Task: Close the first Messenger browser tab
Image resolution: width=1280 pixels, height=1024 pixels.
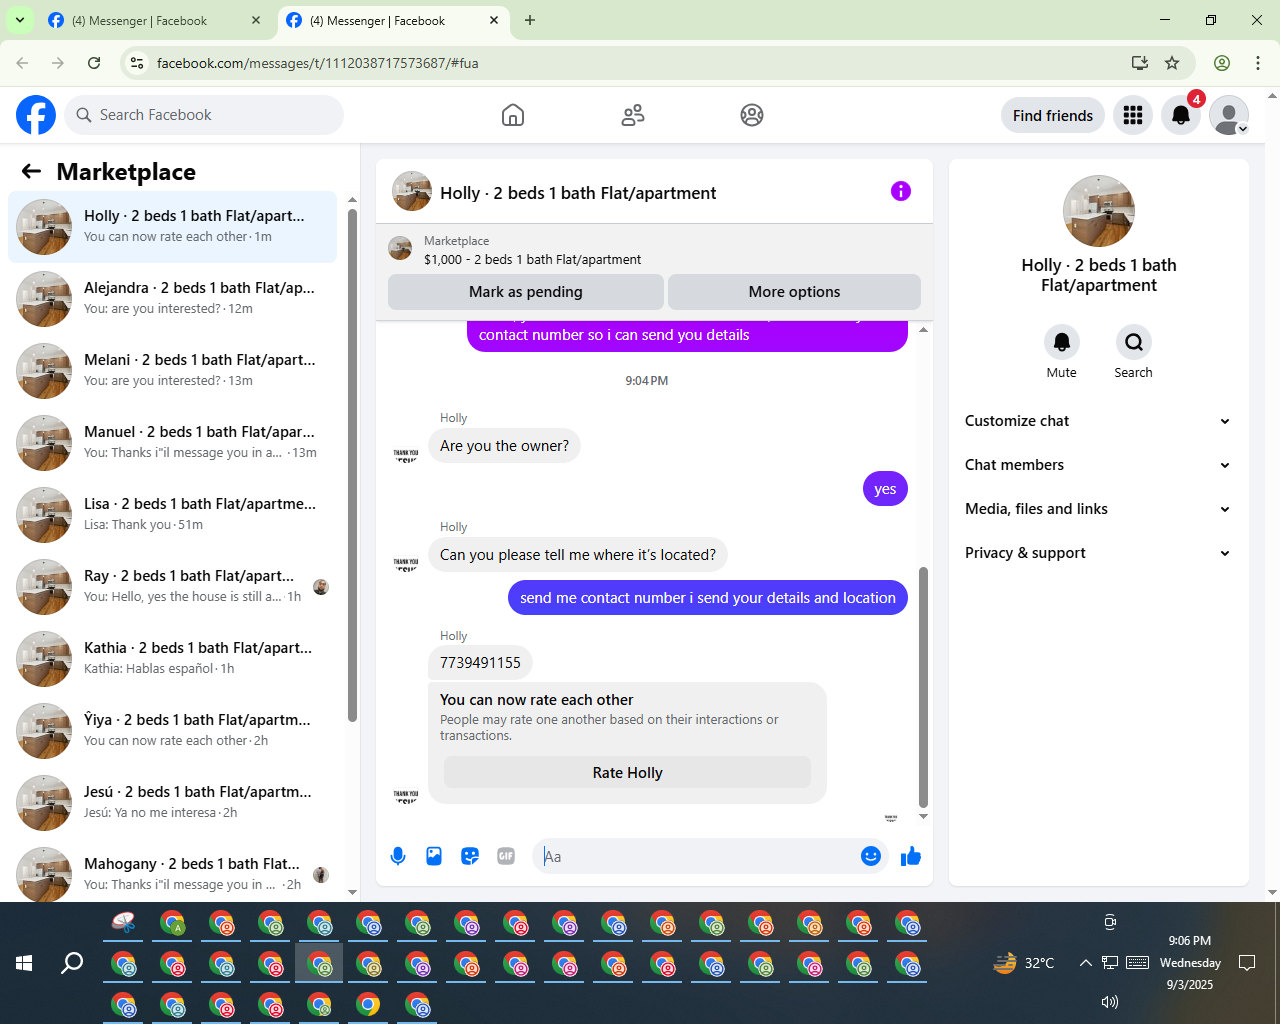Action: coord(256,20)
